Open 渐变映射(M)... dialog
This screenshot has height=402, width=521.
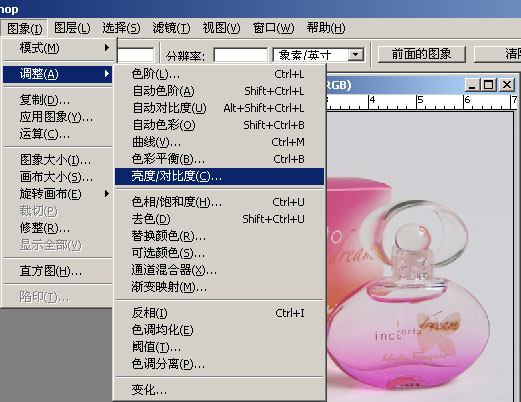click(219, 287)
